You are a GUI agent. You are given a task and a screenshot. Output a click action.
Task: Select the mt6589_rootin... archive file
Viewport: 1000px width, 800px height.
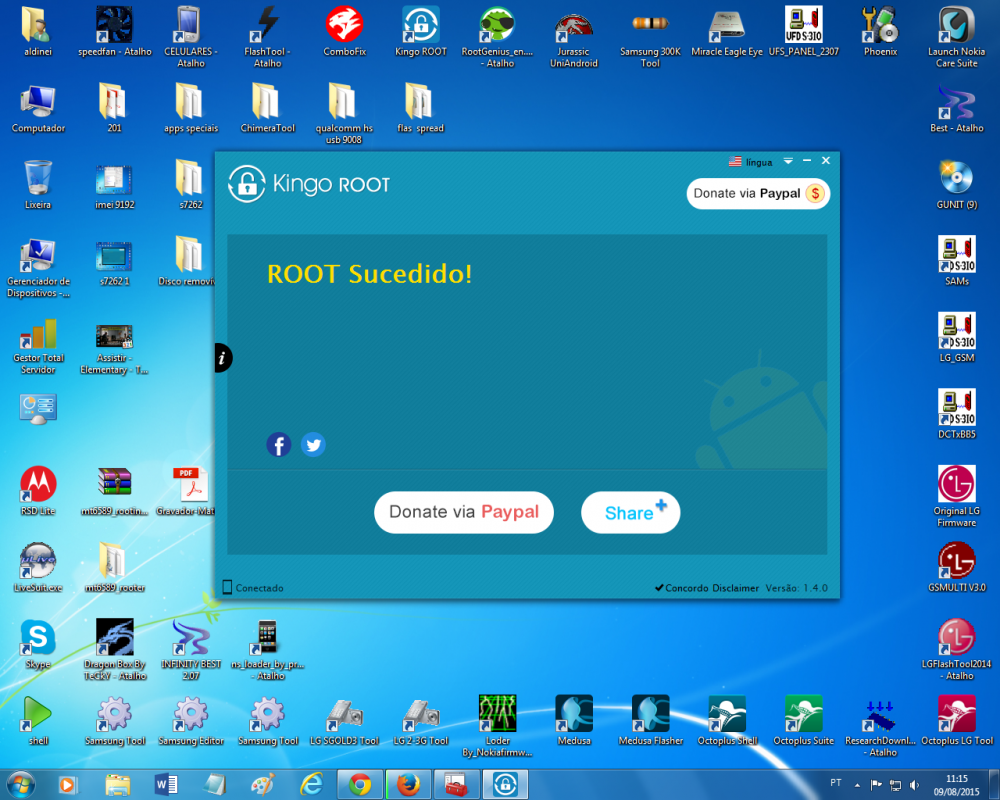point(115,491)
